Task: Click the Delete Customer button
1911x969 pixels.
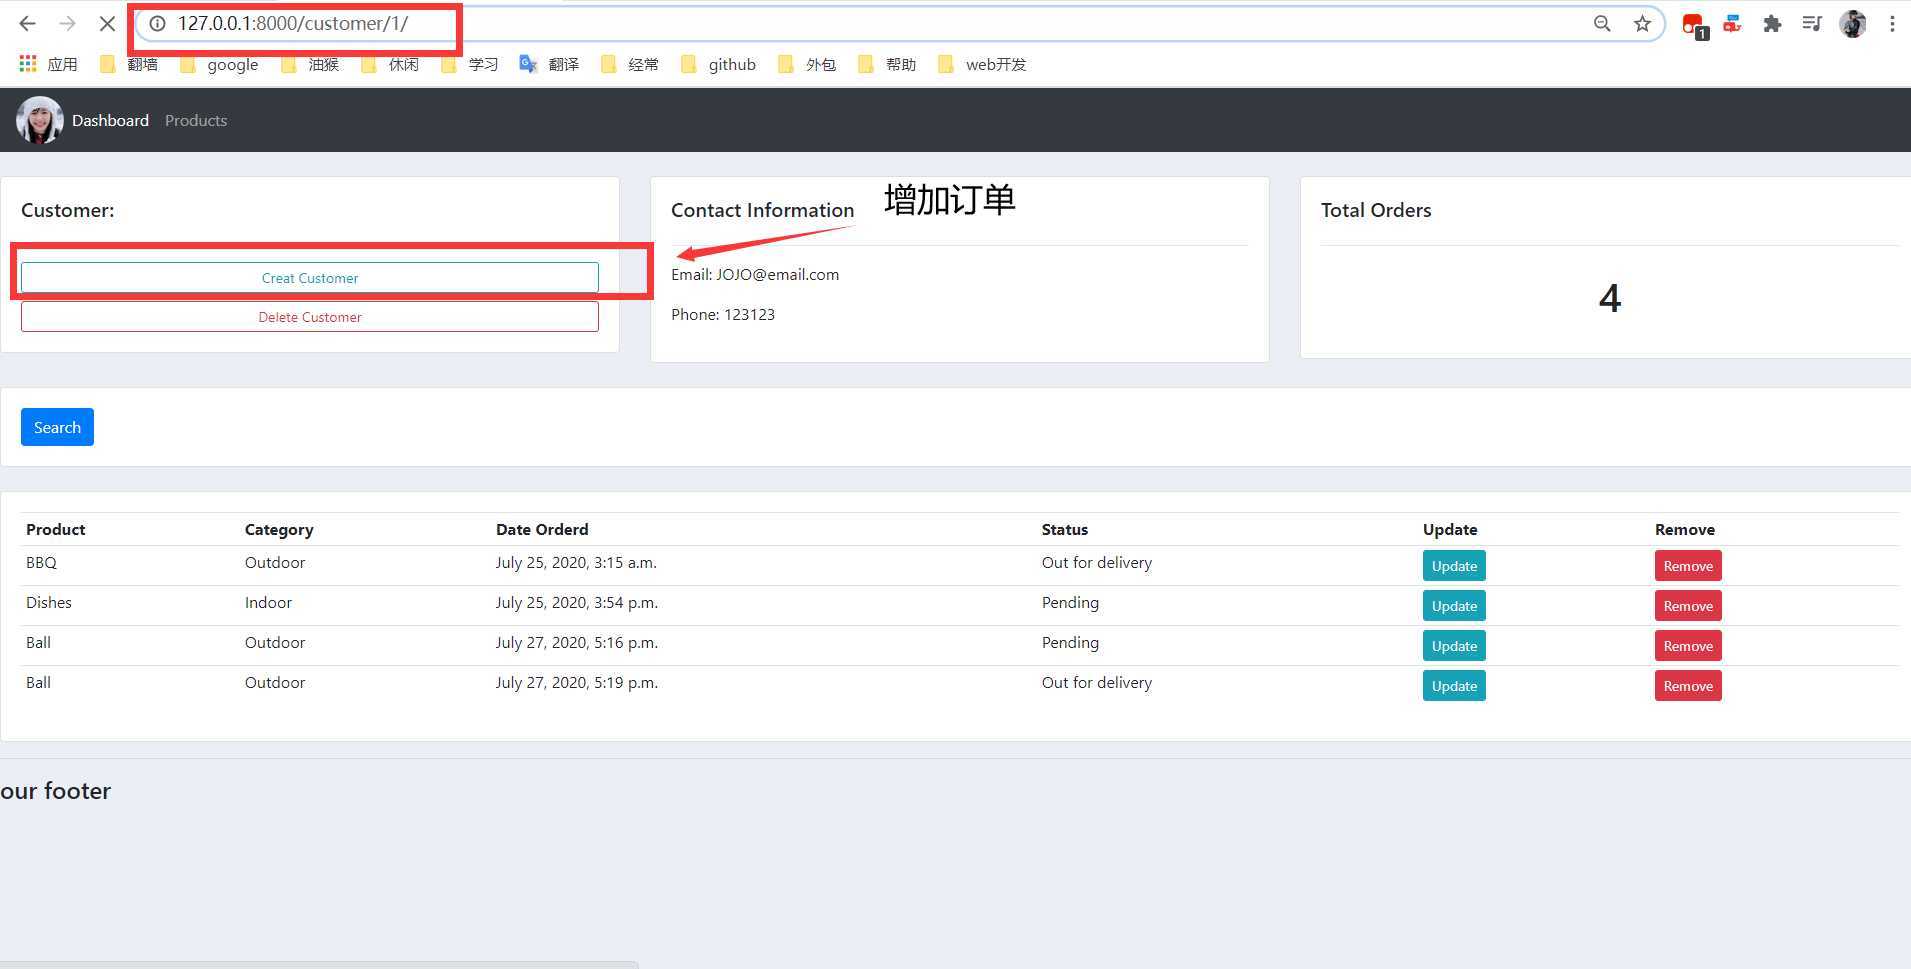Action: tap(310, 317)
